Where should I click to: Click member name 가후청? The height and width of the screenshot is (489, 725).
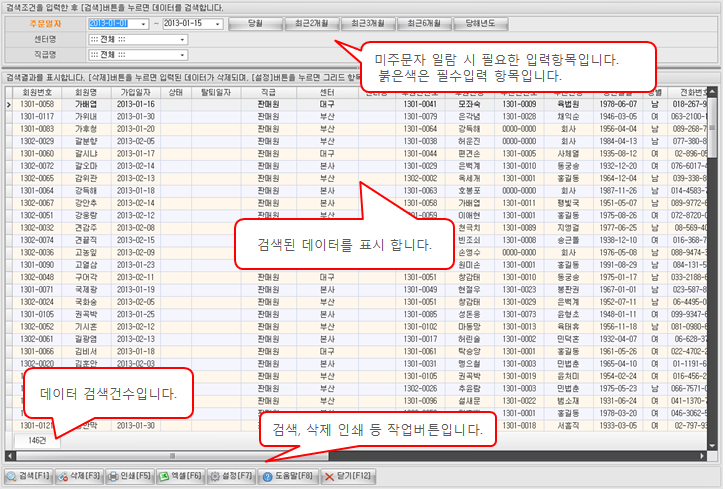(x=86, y=129)
